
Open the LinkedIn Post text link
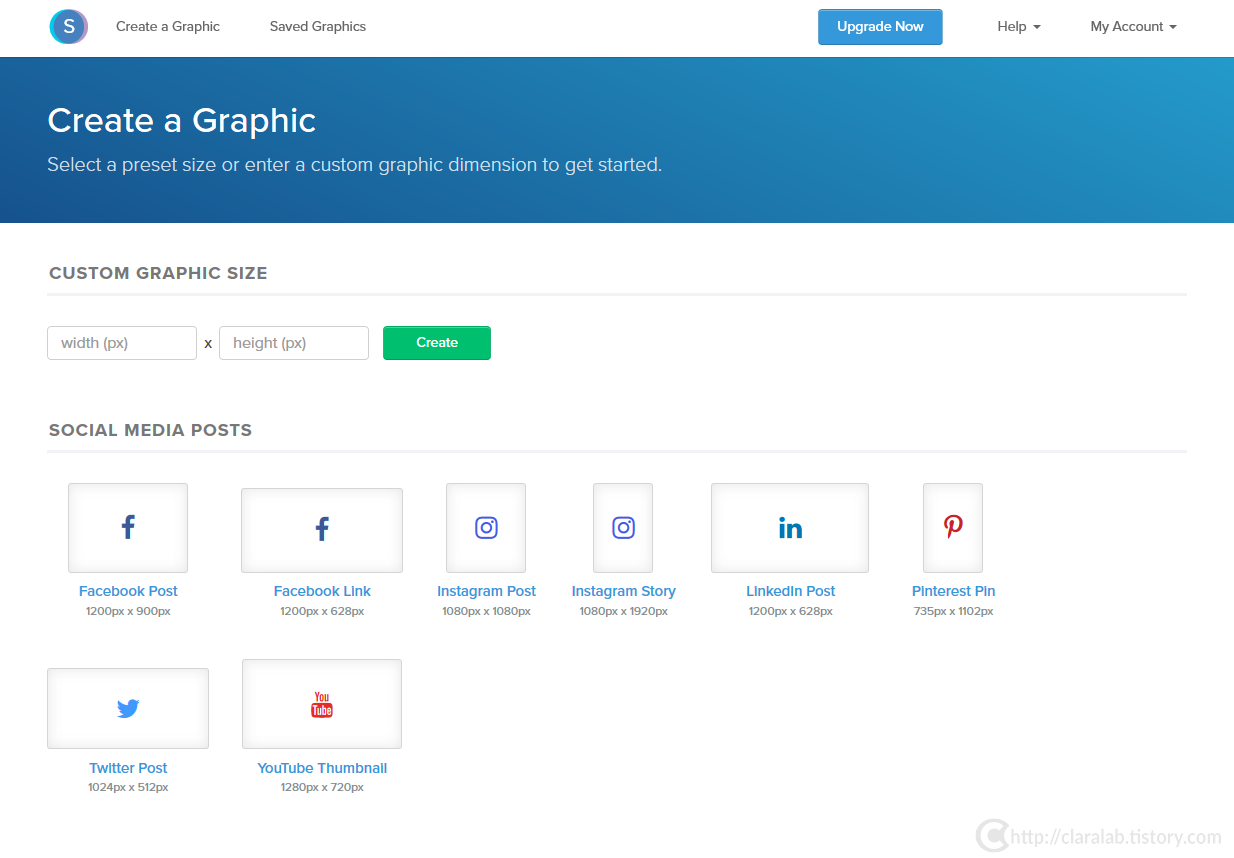tap(790, 591)
